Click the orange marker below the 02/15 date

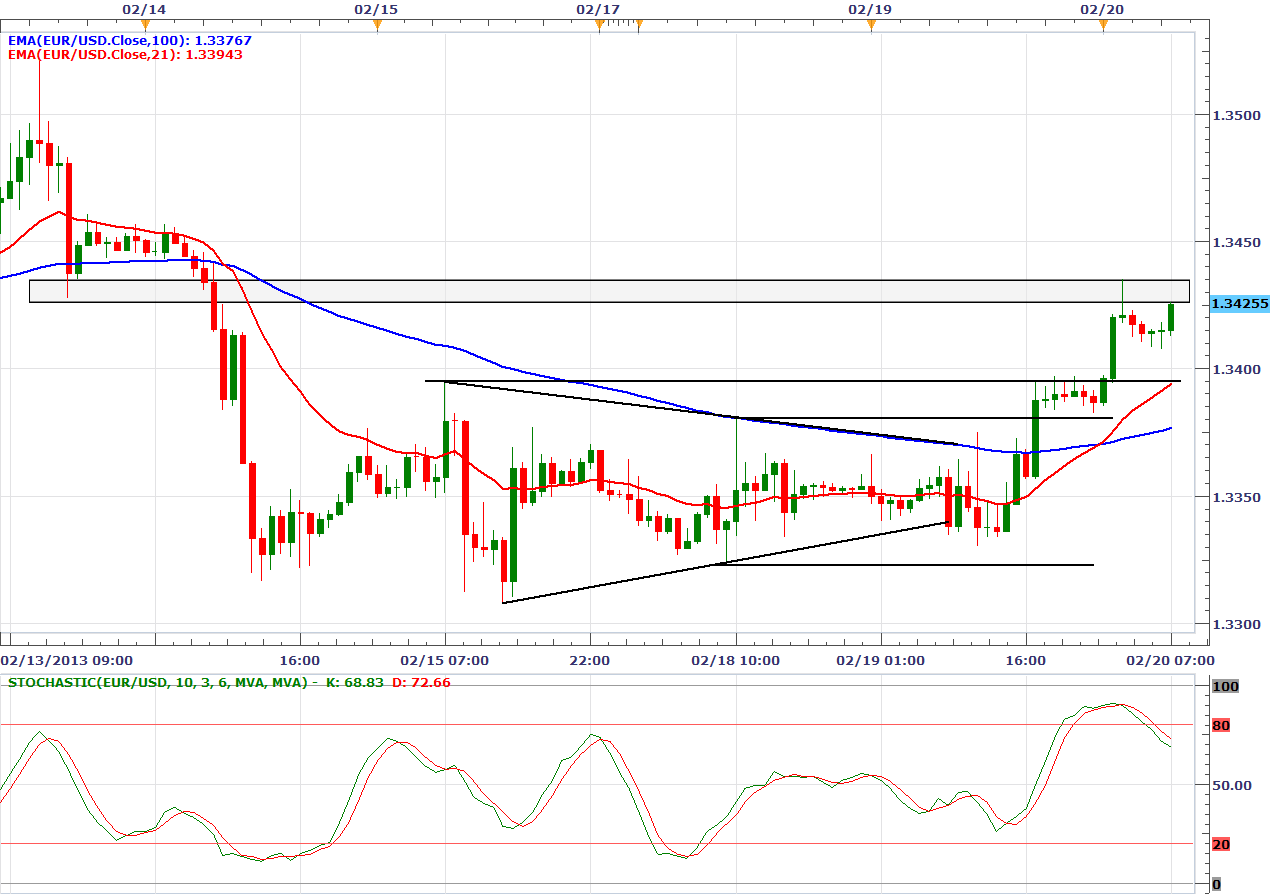pos(376,25)
